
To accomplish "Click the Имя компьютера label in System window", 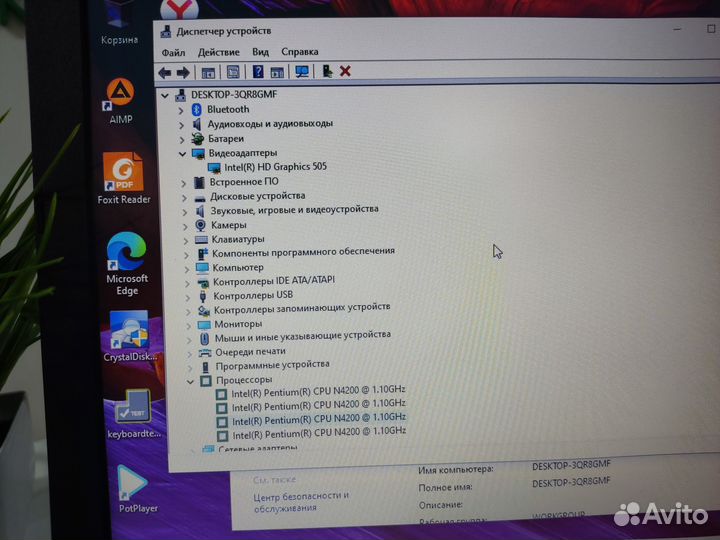I will pos(456,469).
